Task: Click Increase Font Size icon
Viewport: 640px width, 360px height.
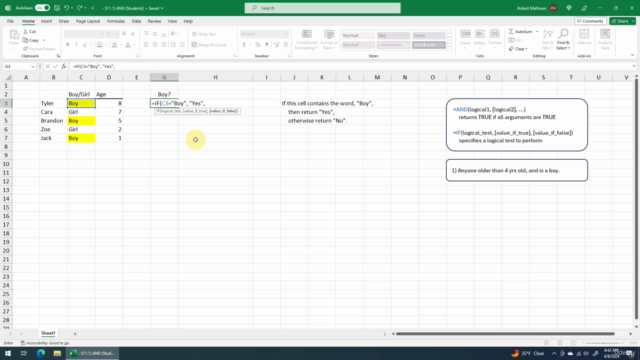Action: pos(124,34)
